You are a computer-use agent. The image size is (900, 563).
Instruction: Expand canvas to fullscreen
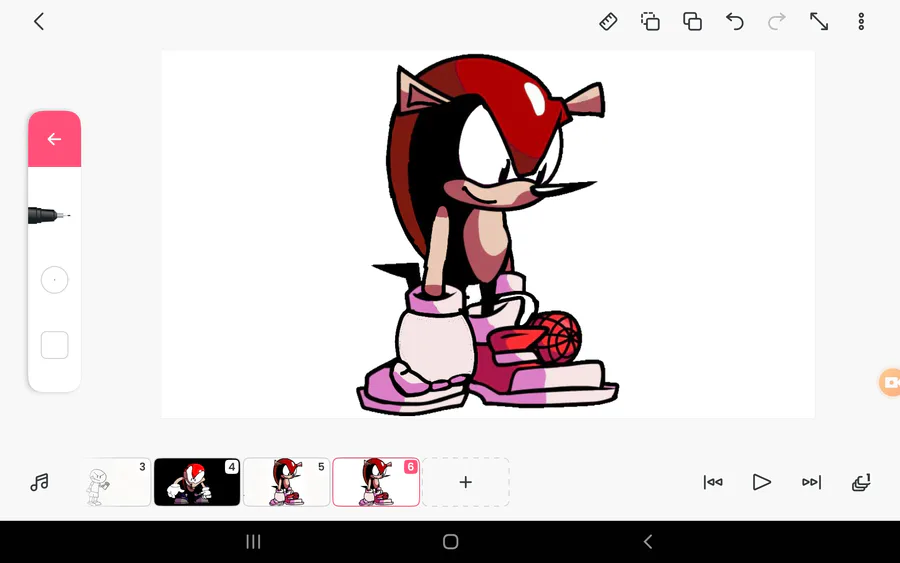[x=818, y=22]
